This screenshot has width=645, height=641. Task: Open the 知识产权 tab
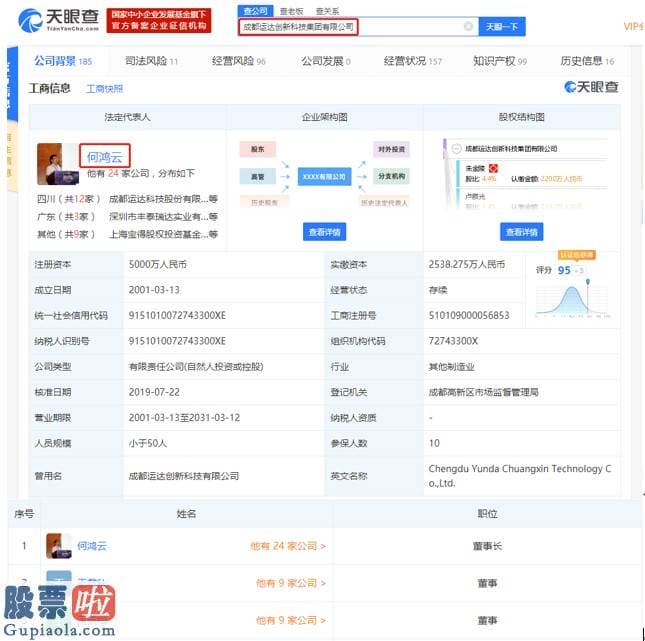pyautogui.click(x=500, y=61)
